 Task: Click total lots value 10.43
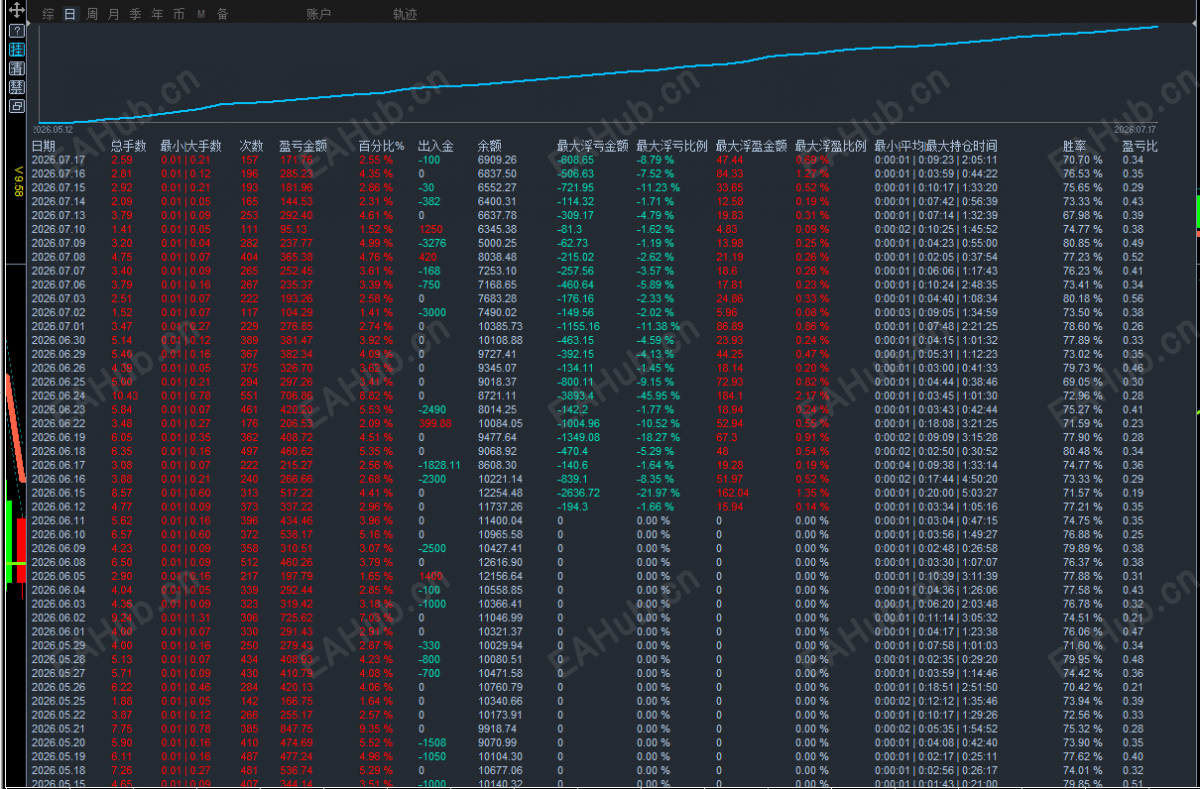click(126, 396)
